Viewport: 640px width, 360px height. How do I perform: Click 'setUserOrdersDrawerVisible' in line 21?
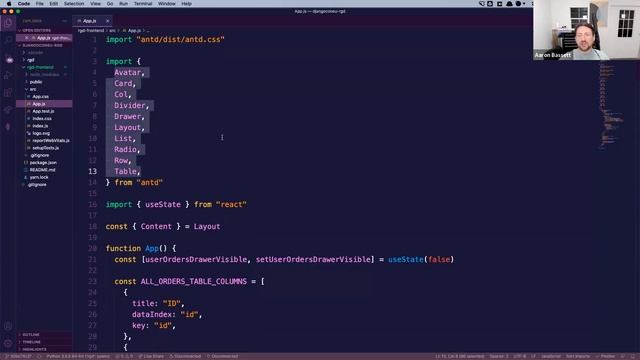pyautogui.click(x=313, y=260)
